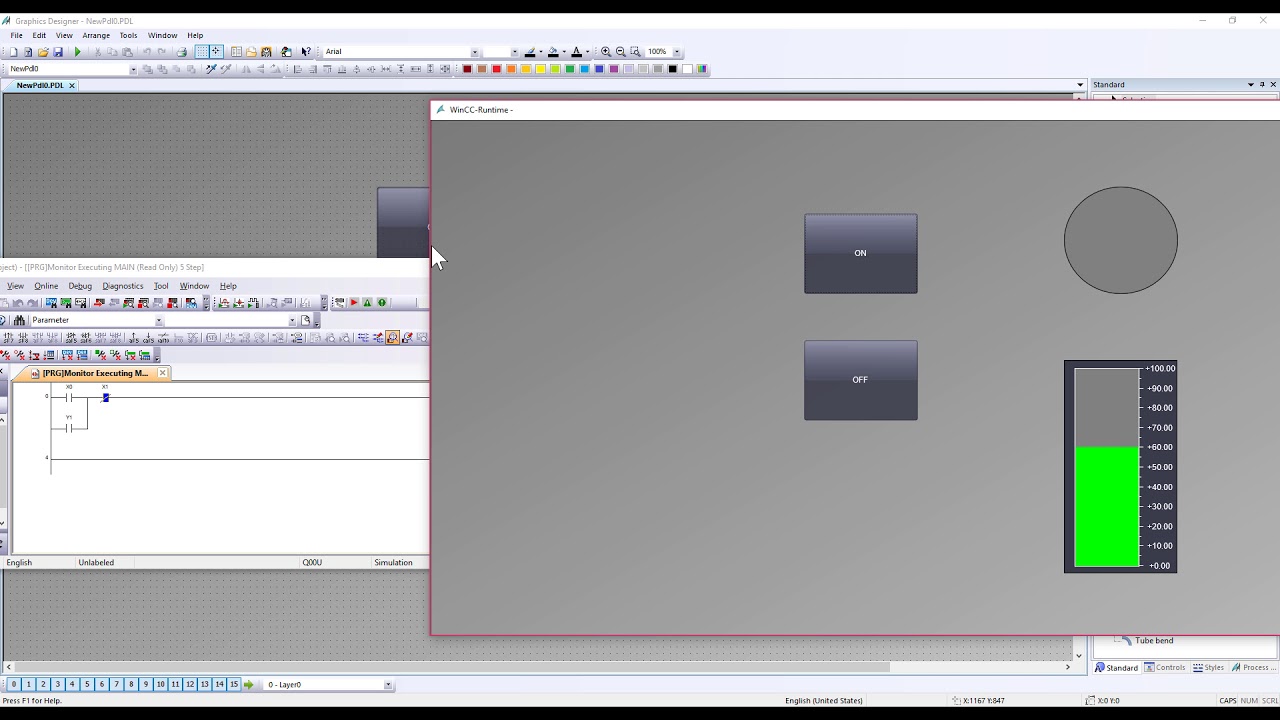Screen dimensions: 1280x720
Task: Click the line color pen icon
Action: [x=530, y=52]
